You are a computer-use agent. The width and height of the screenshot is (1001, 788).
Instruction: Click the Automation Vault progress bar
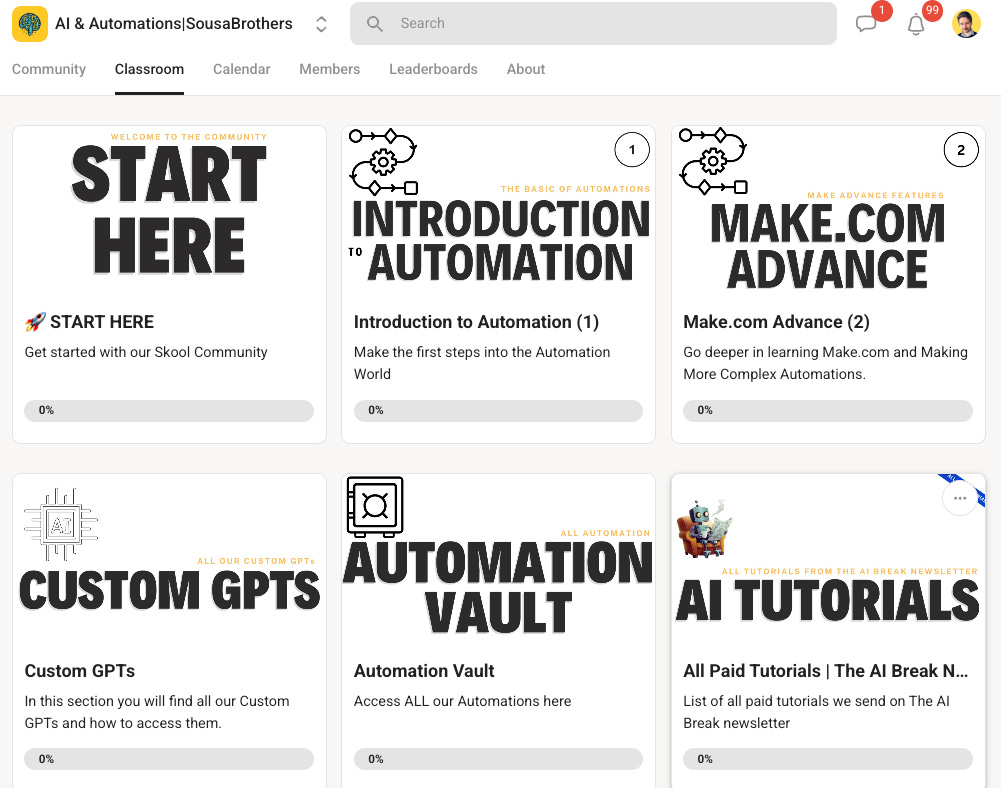pos(499,759)
